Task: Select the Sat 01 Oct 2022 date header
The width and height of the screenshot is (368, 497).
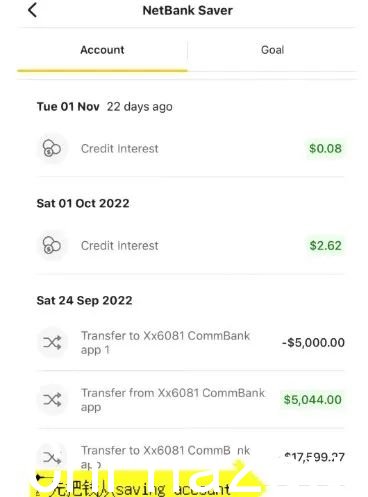Action: (x=83, y=203)
